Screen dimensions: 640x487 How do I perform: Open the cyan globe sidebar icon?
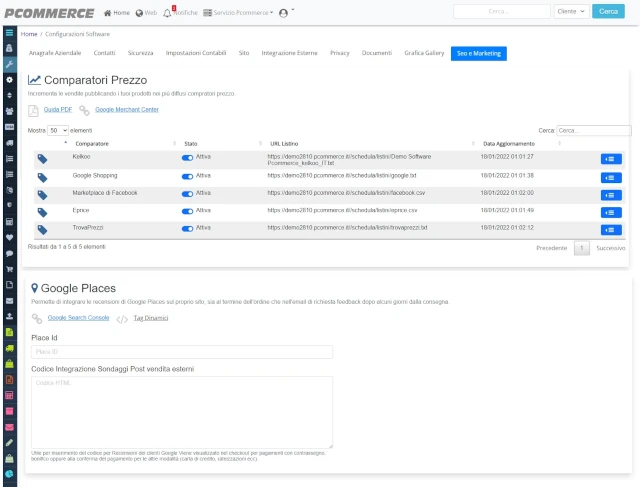click(9, 474)
